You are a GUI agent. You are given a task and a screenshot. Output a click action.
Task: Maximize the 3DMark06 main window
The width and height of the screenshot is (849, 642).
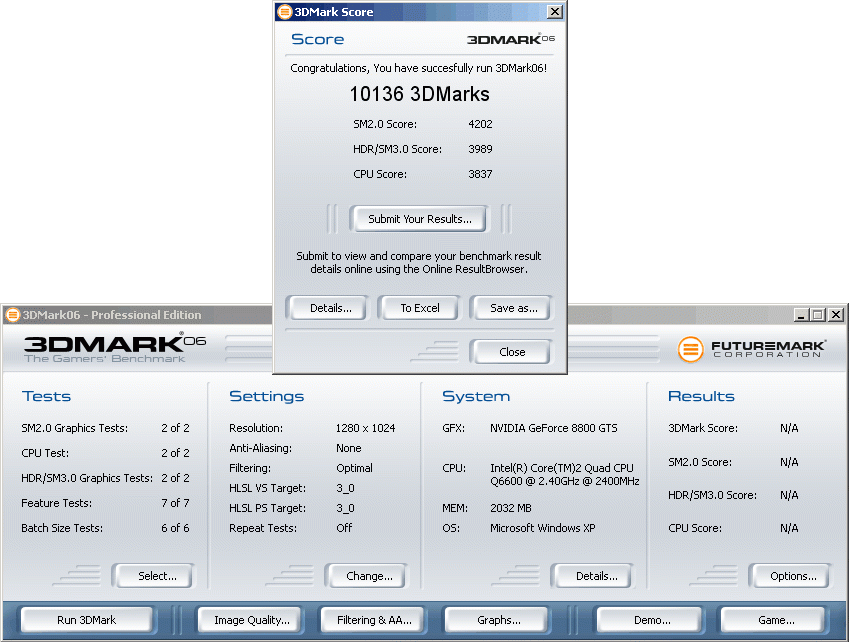pyautogui.click(x=818, y=315)
